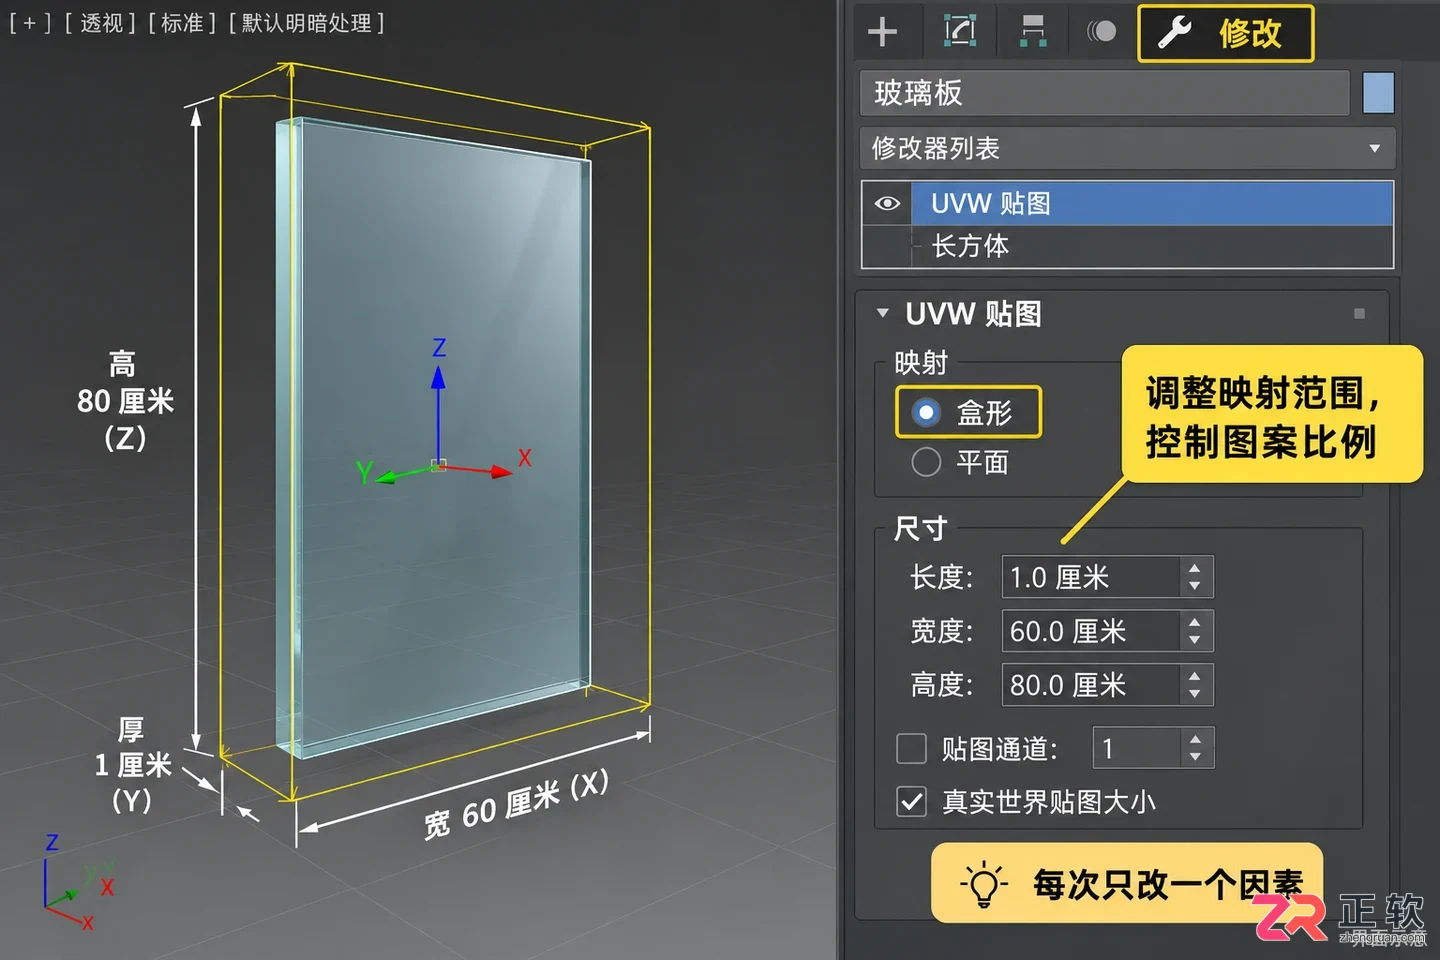Image resolution: width=1440 pixels, height=960 pixels.
Task: Toggle visibility eye of UVW 贴图 modifier
Action: point(887,203)
